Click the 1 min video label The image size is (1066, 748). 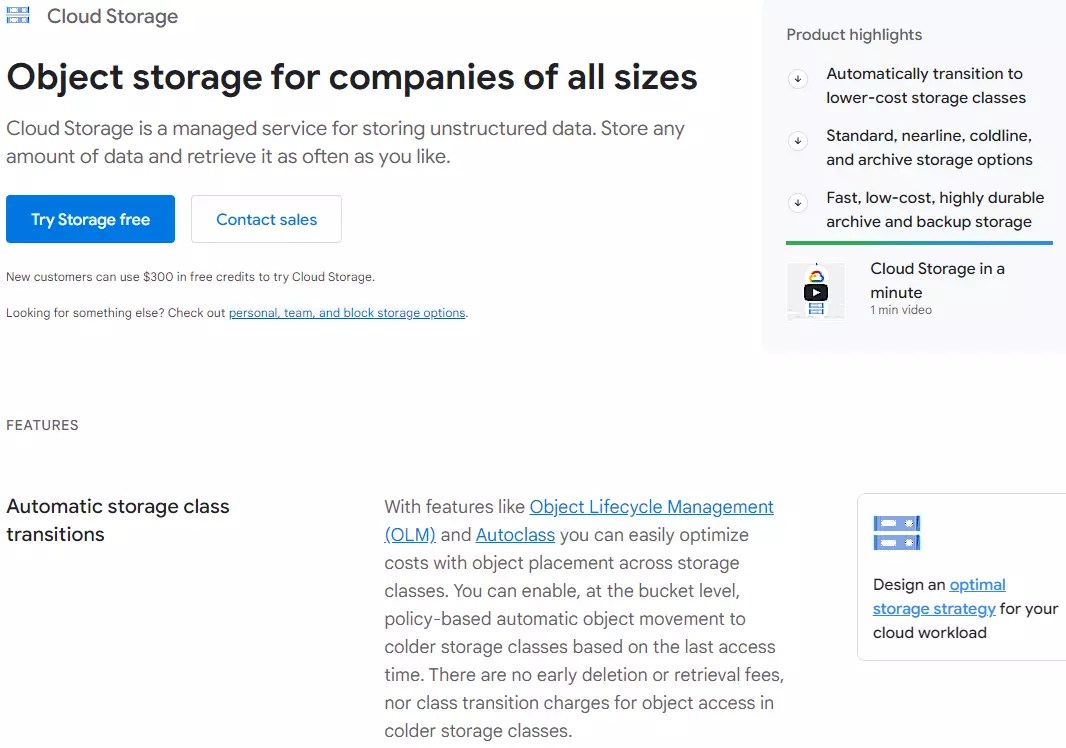[x=899, y=310]
